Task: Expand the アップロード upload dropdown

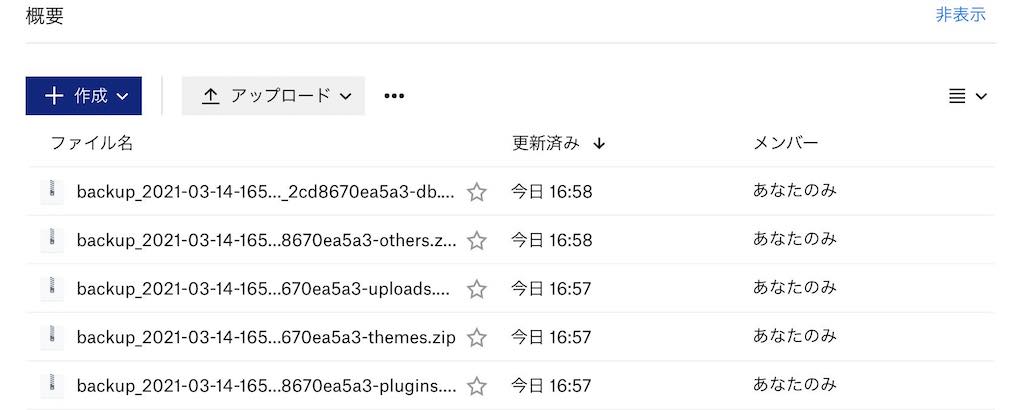Action: click(273, 96)
